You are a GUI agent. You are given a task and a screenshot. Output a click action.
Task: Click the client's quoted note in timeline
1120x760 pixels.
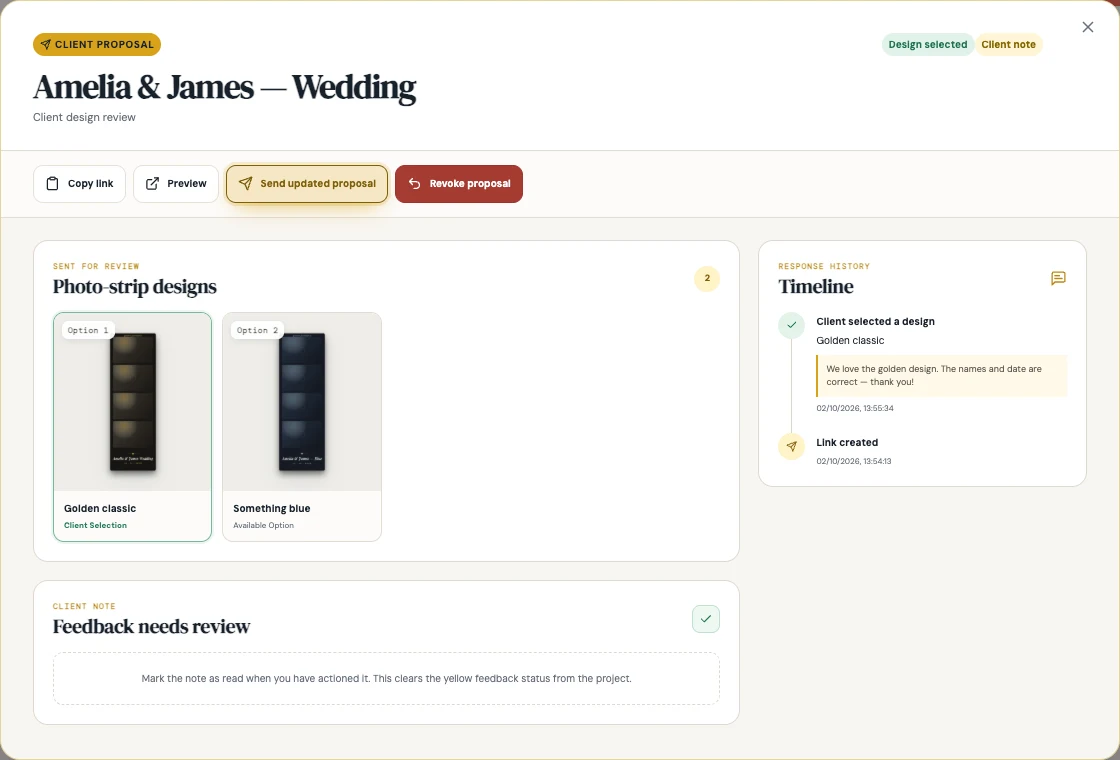941,376
